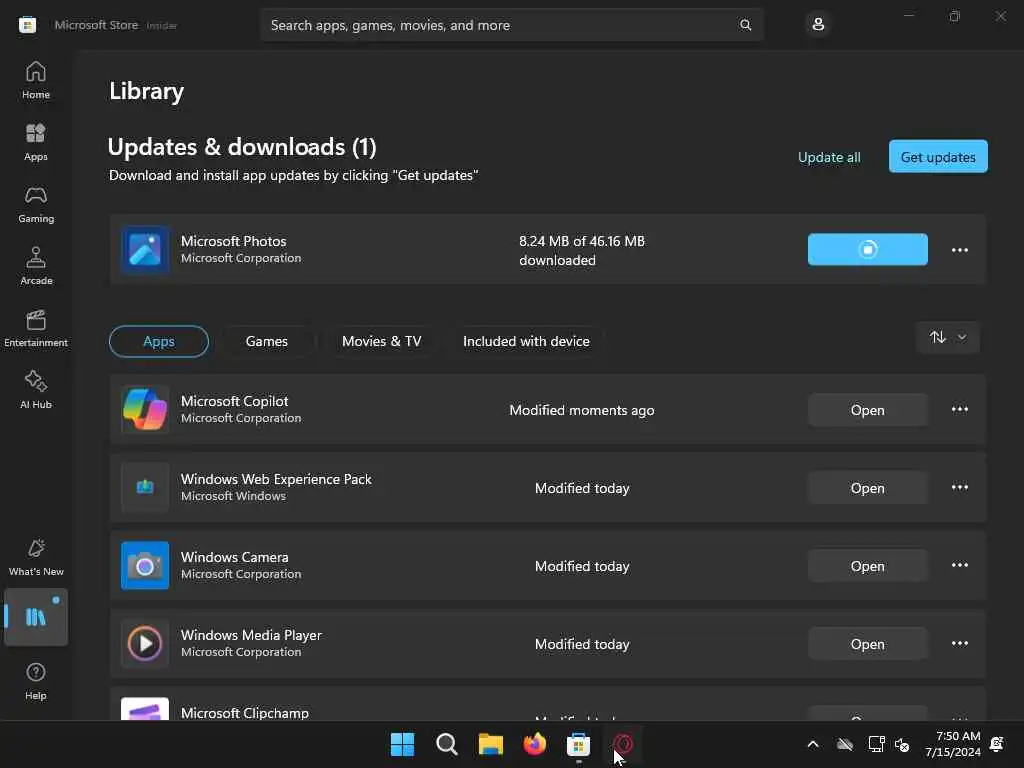This screenshot has width=1024, height=768.
Task: Open the Entertainment section
Action: click(x=36, y=328)
